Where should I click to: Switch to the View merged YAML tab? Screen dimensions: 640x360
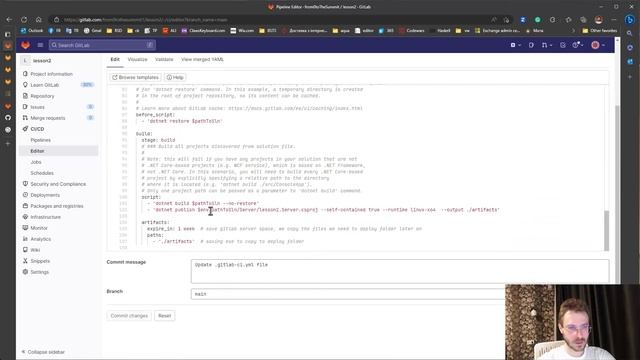pos(202,60)
